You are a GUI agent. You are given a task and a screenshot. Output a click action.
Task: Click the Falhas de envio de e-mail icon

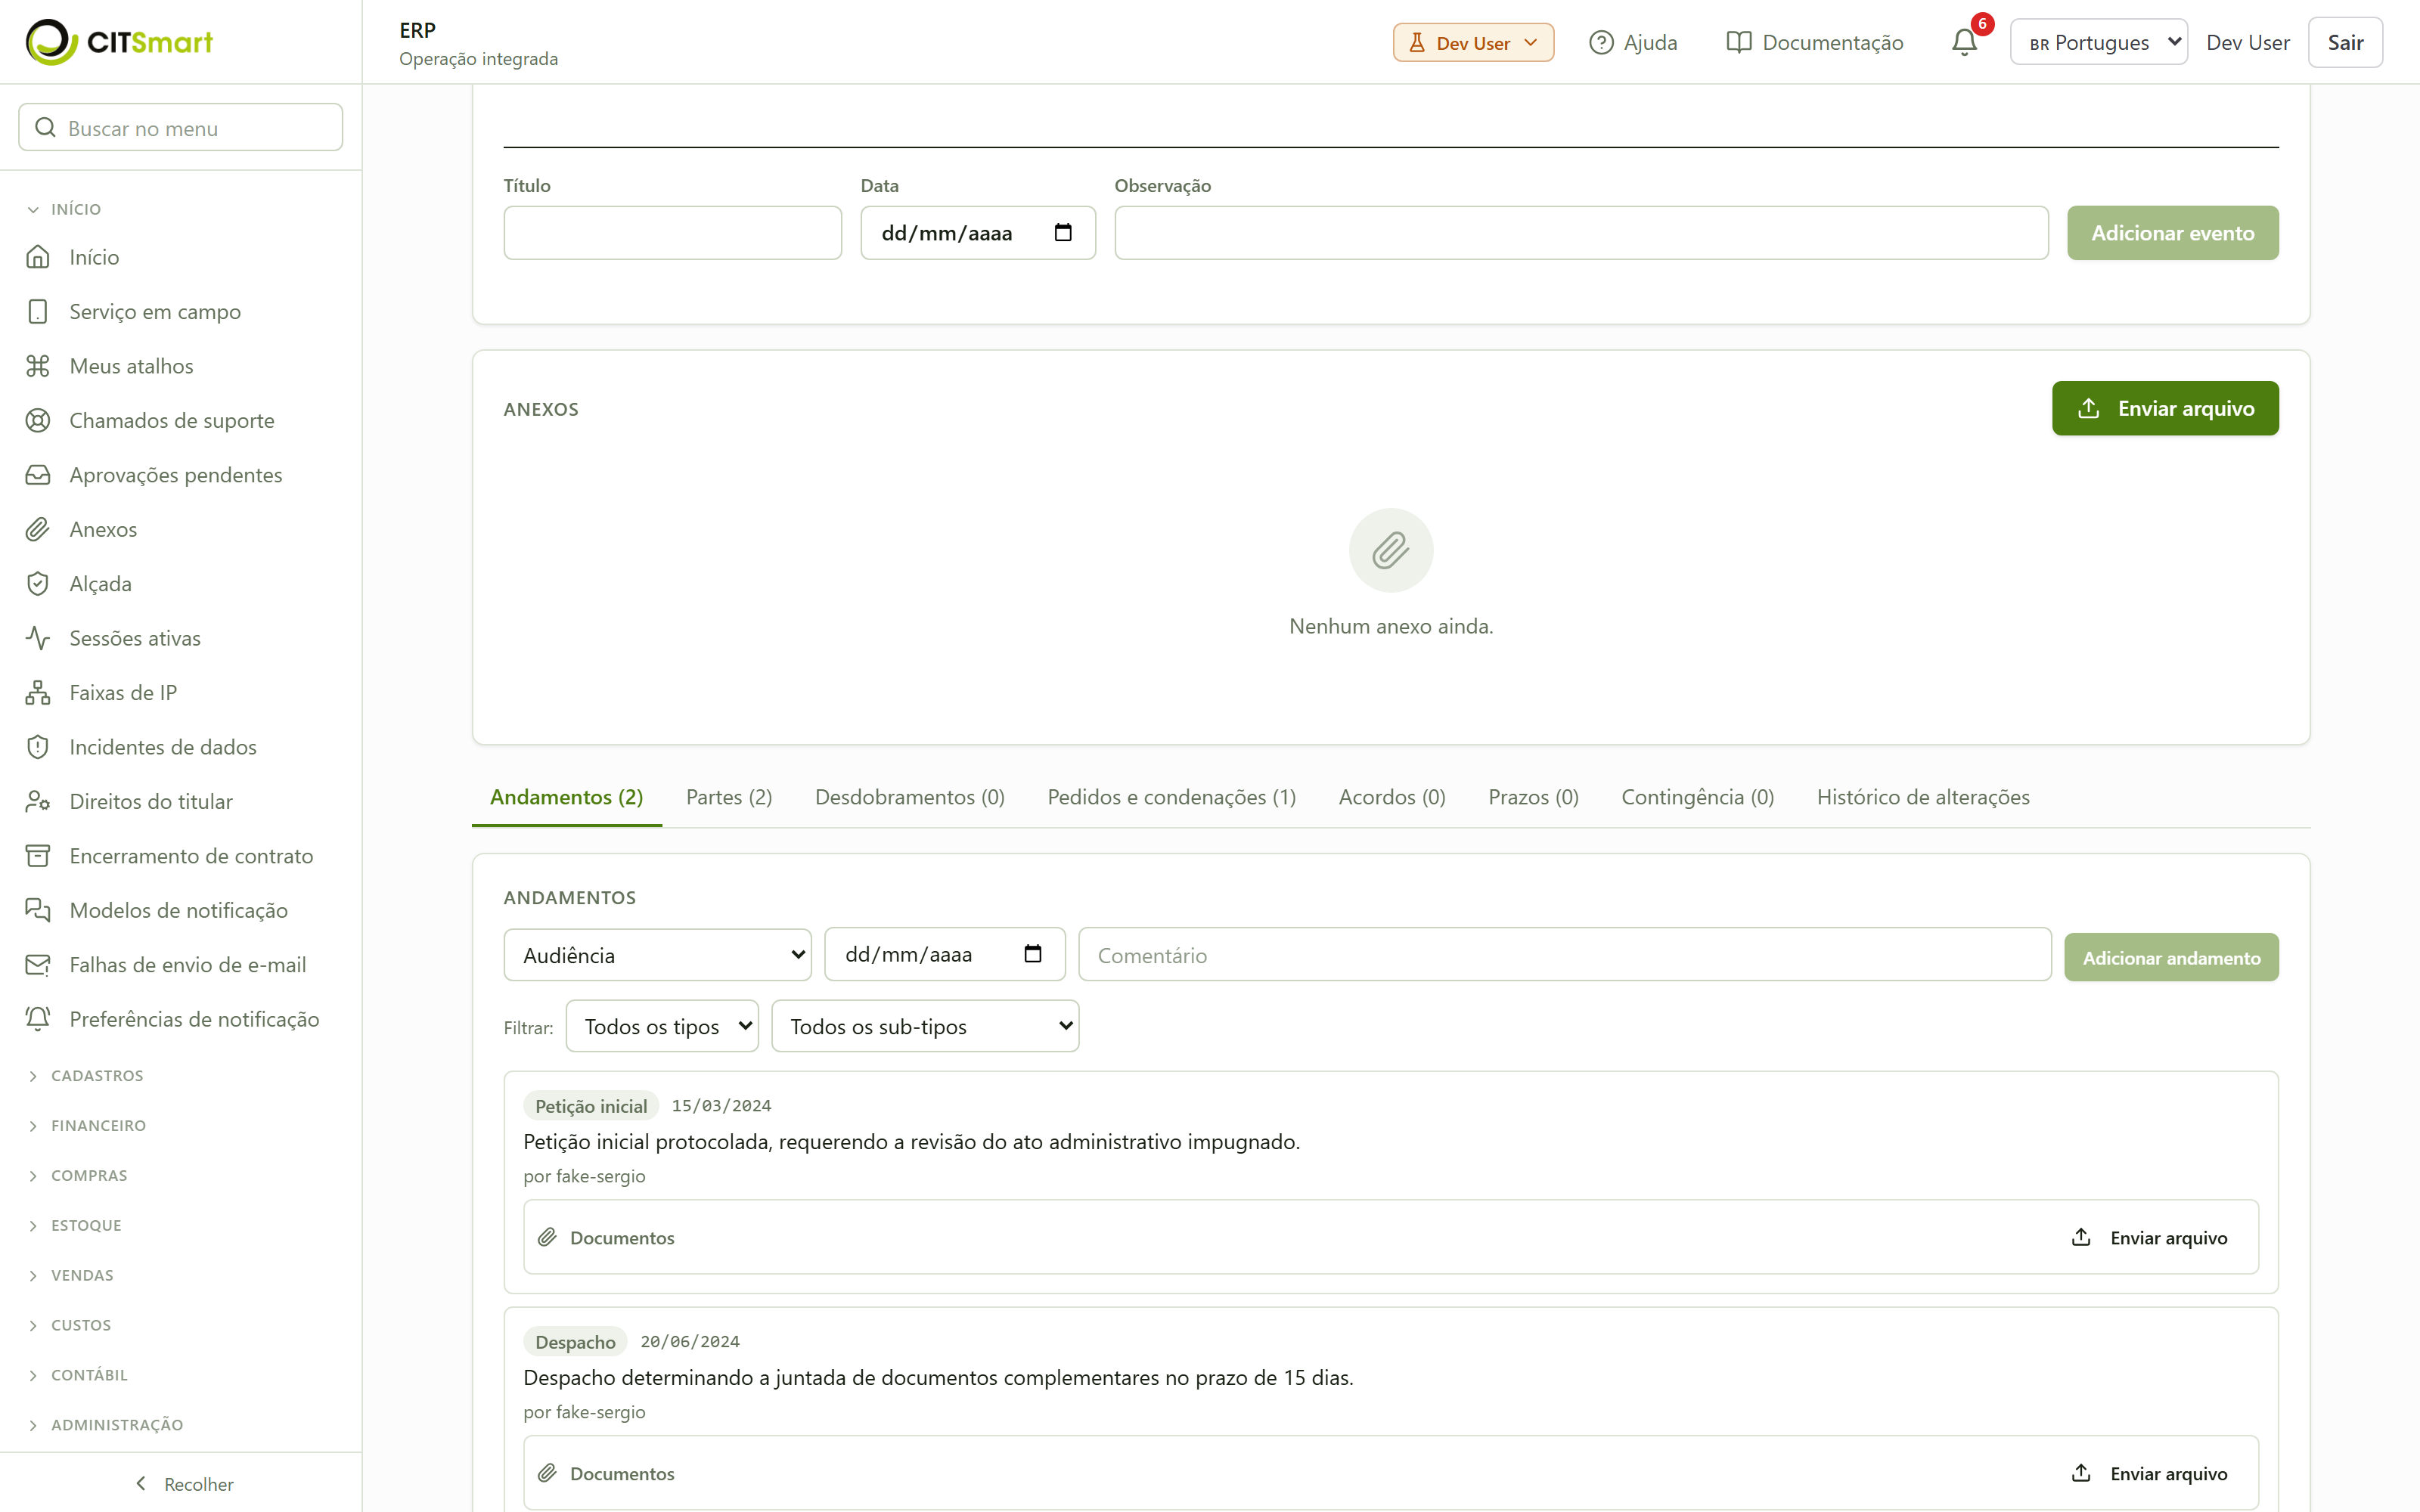point(38,965)
